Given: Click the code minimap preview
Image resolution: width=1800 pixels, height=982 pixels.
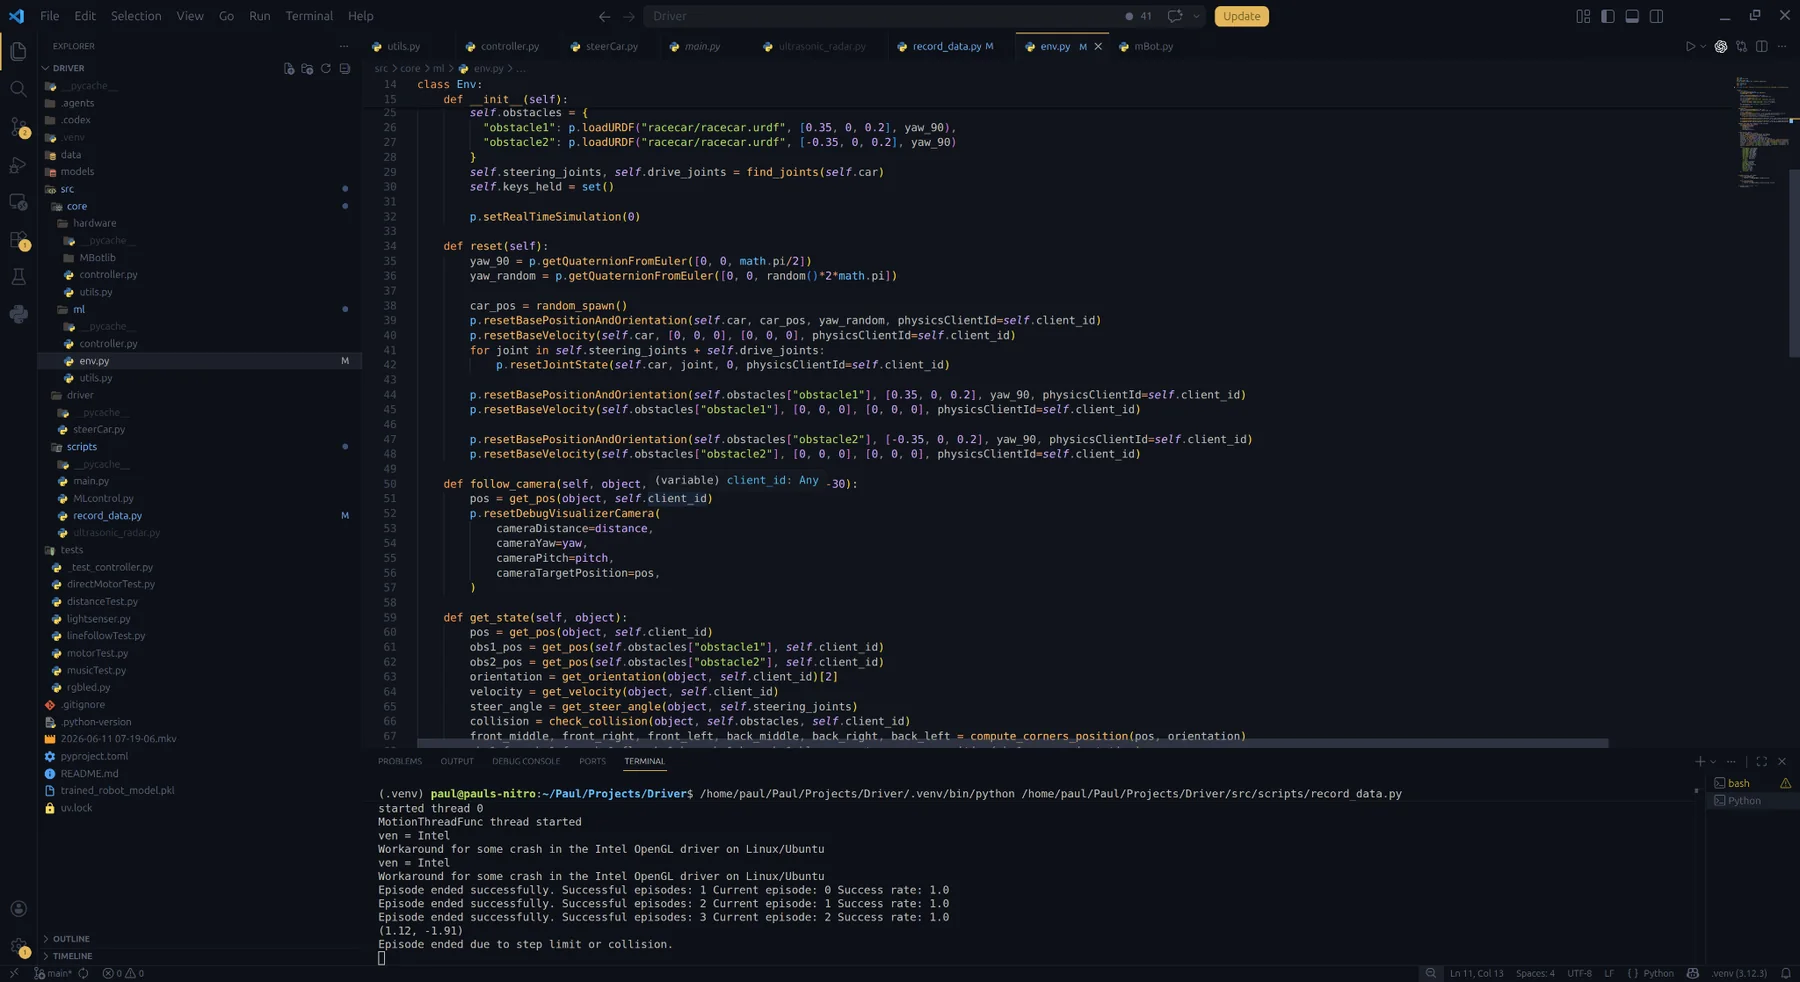Looking at the screenshot, I should coord(1762,130).
